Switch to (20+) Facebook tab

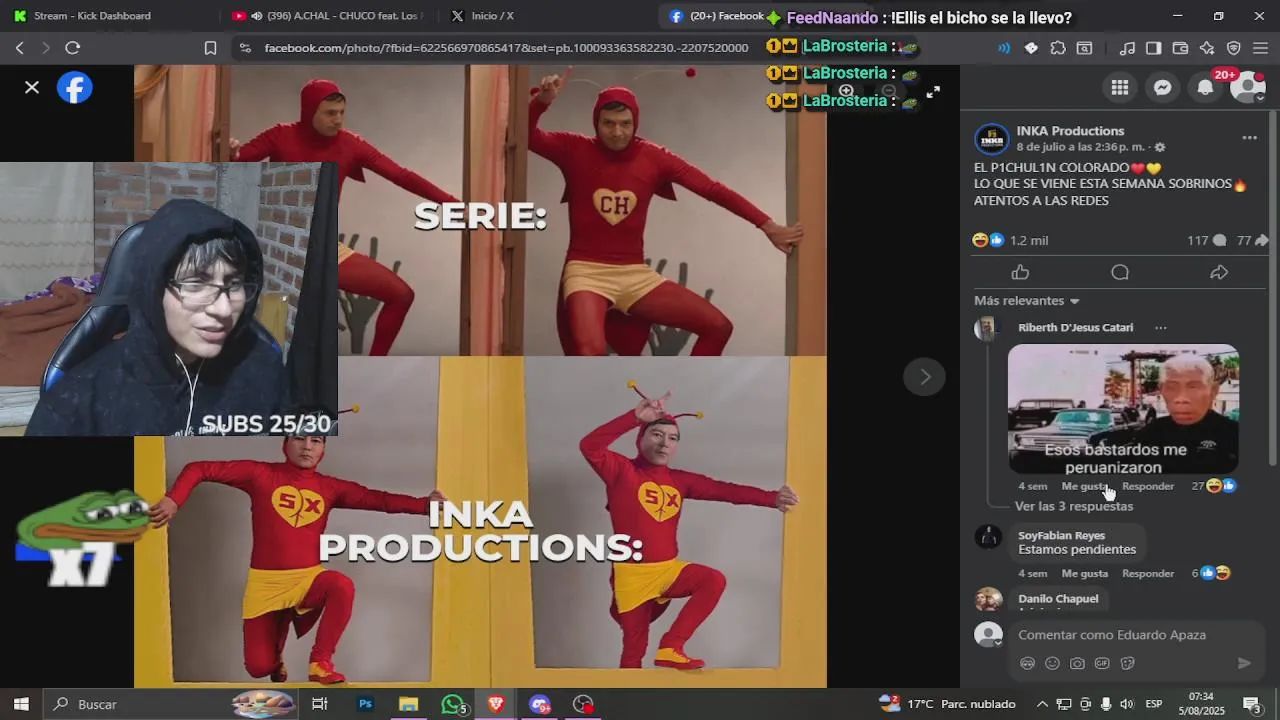coord(718,16)
